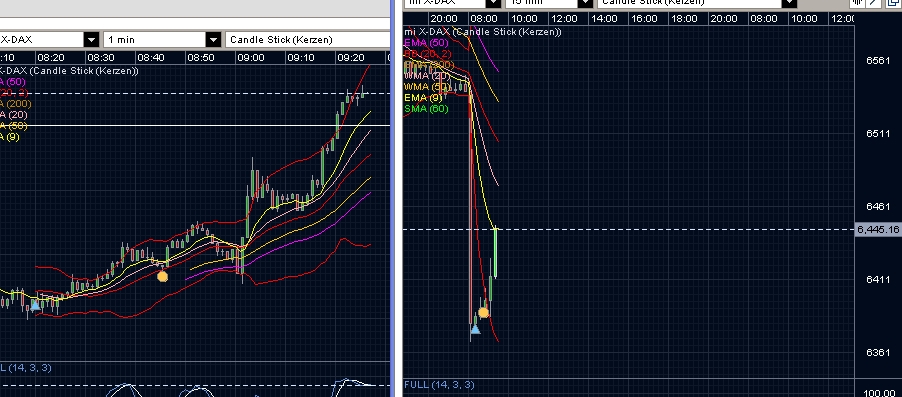This screenshot has height=397, width=902.
Task: Select the blue triangle marker in the 15 min chart
Action: pos(475,329)
